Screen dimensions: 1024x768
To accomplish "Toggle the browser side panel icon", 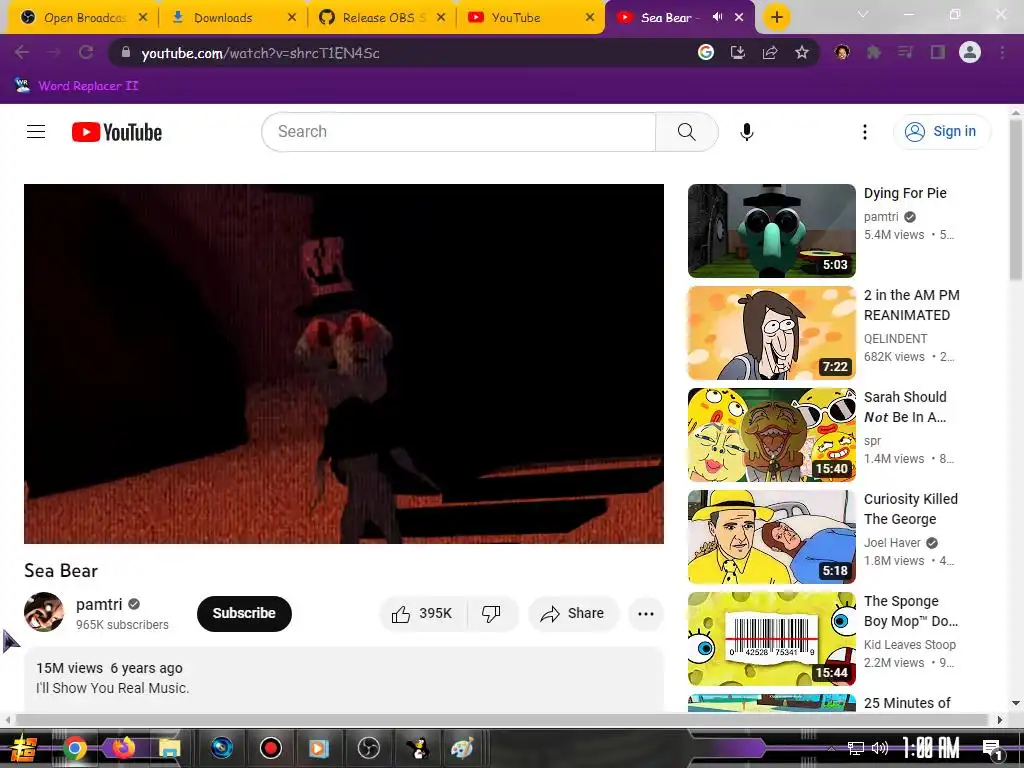I will point(938,52).
